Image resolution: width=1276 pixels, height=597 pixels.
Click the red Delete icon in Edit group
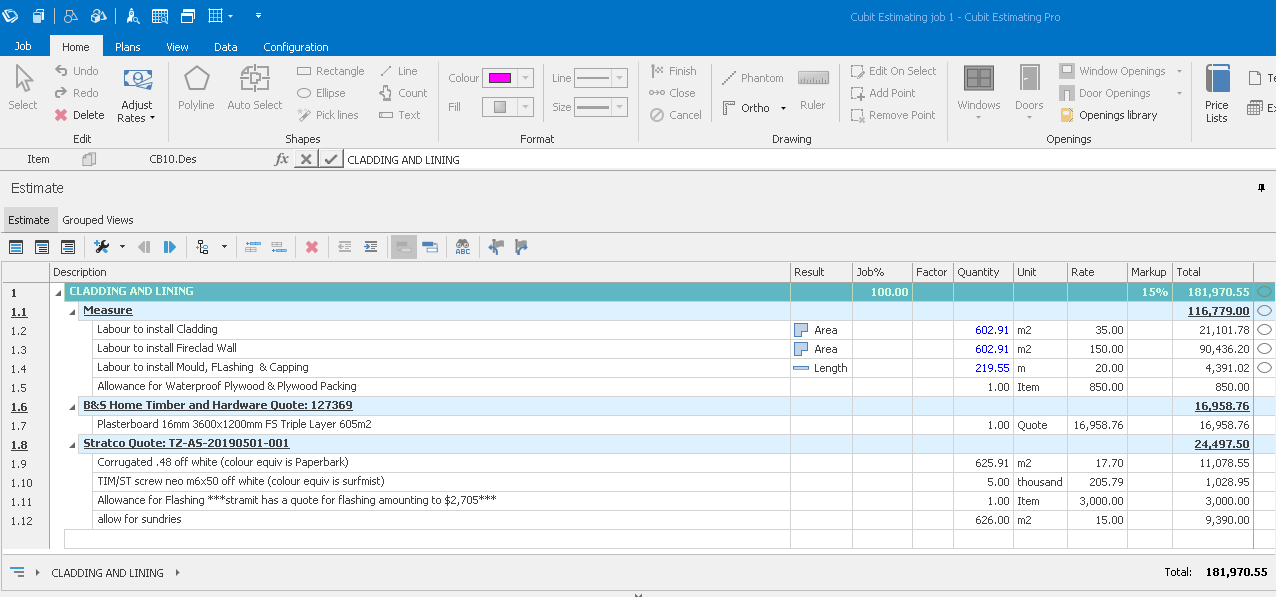[x=62, y=115]
